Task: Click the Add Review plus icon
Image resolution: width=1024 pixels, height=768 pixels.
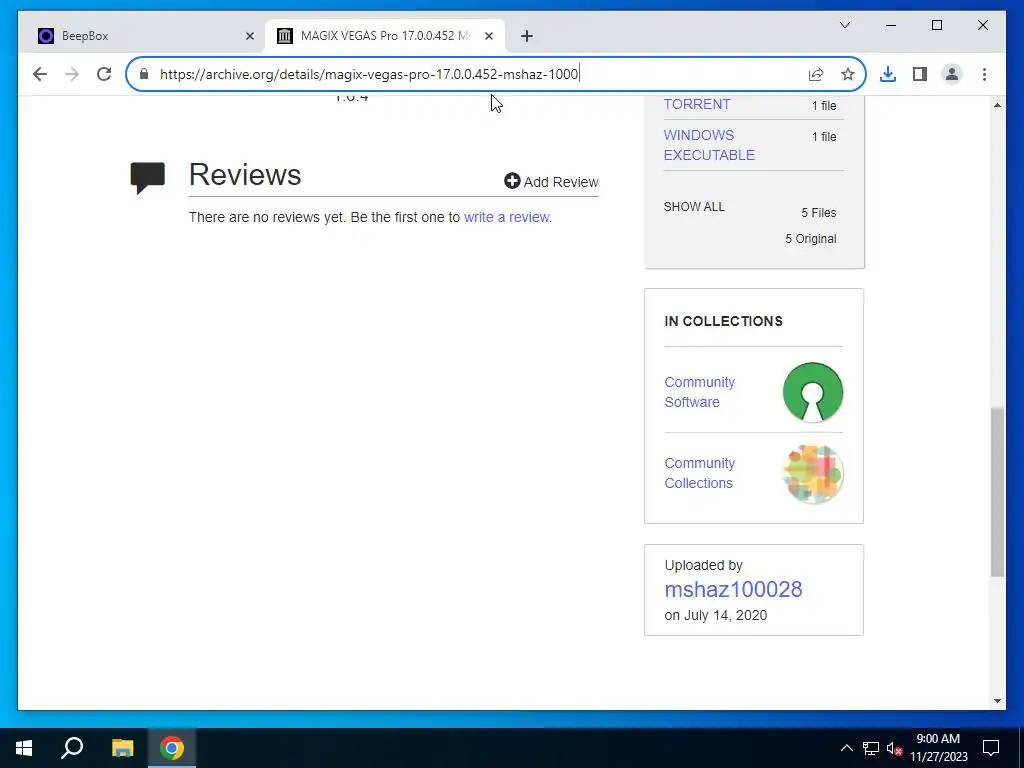Action: pyautogui.click(x=512, y=182)
